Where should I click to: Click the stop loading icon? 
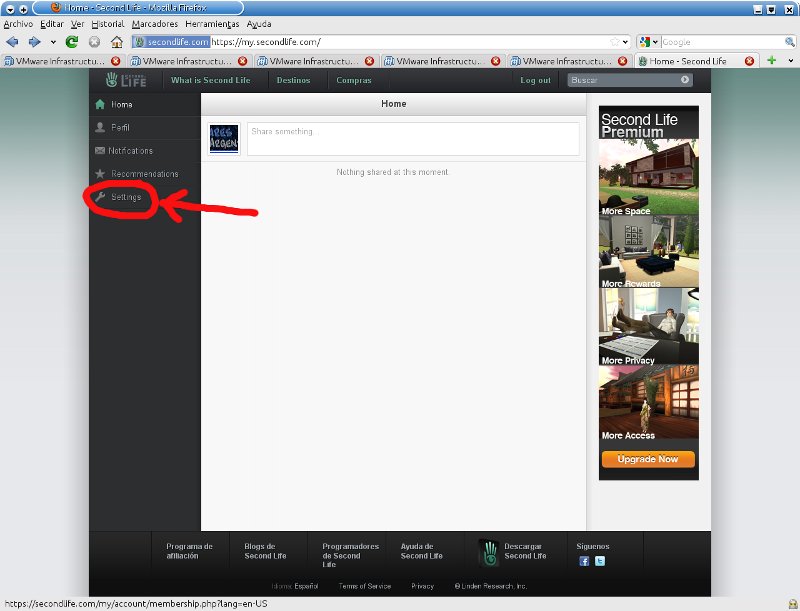pyautogui.click(x=94, y=42)
